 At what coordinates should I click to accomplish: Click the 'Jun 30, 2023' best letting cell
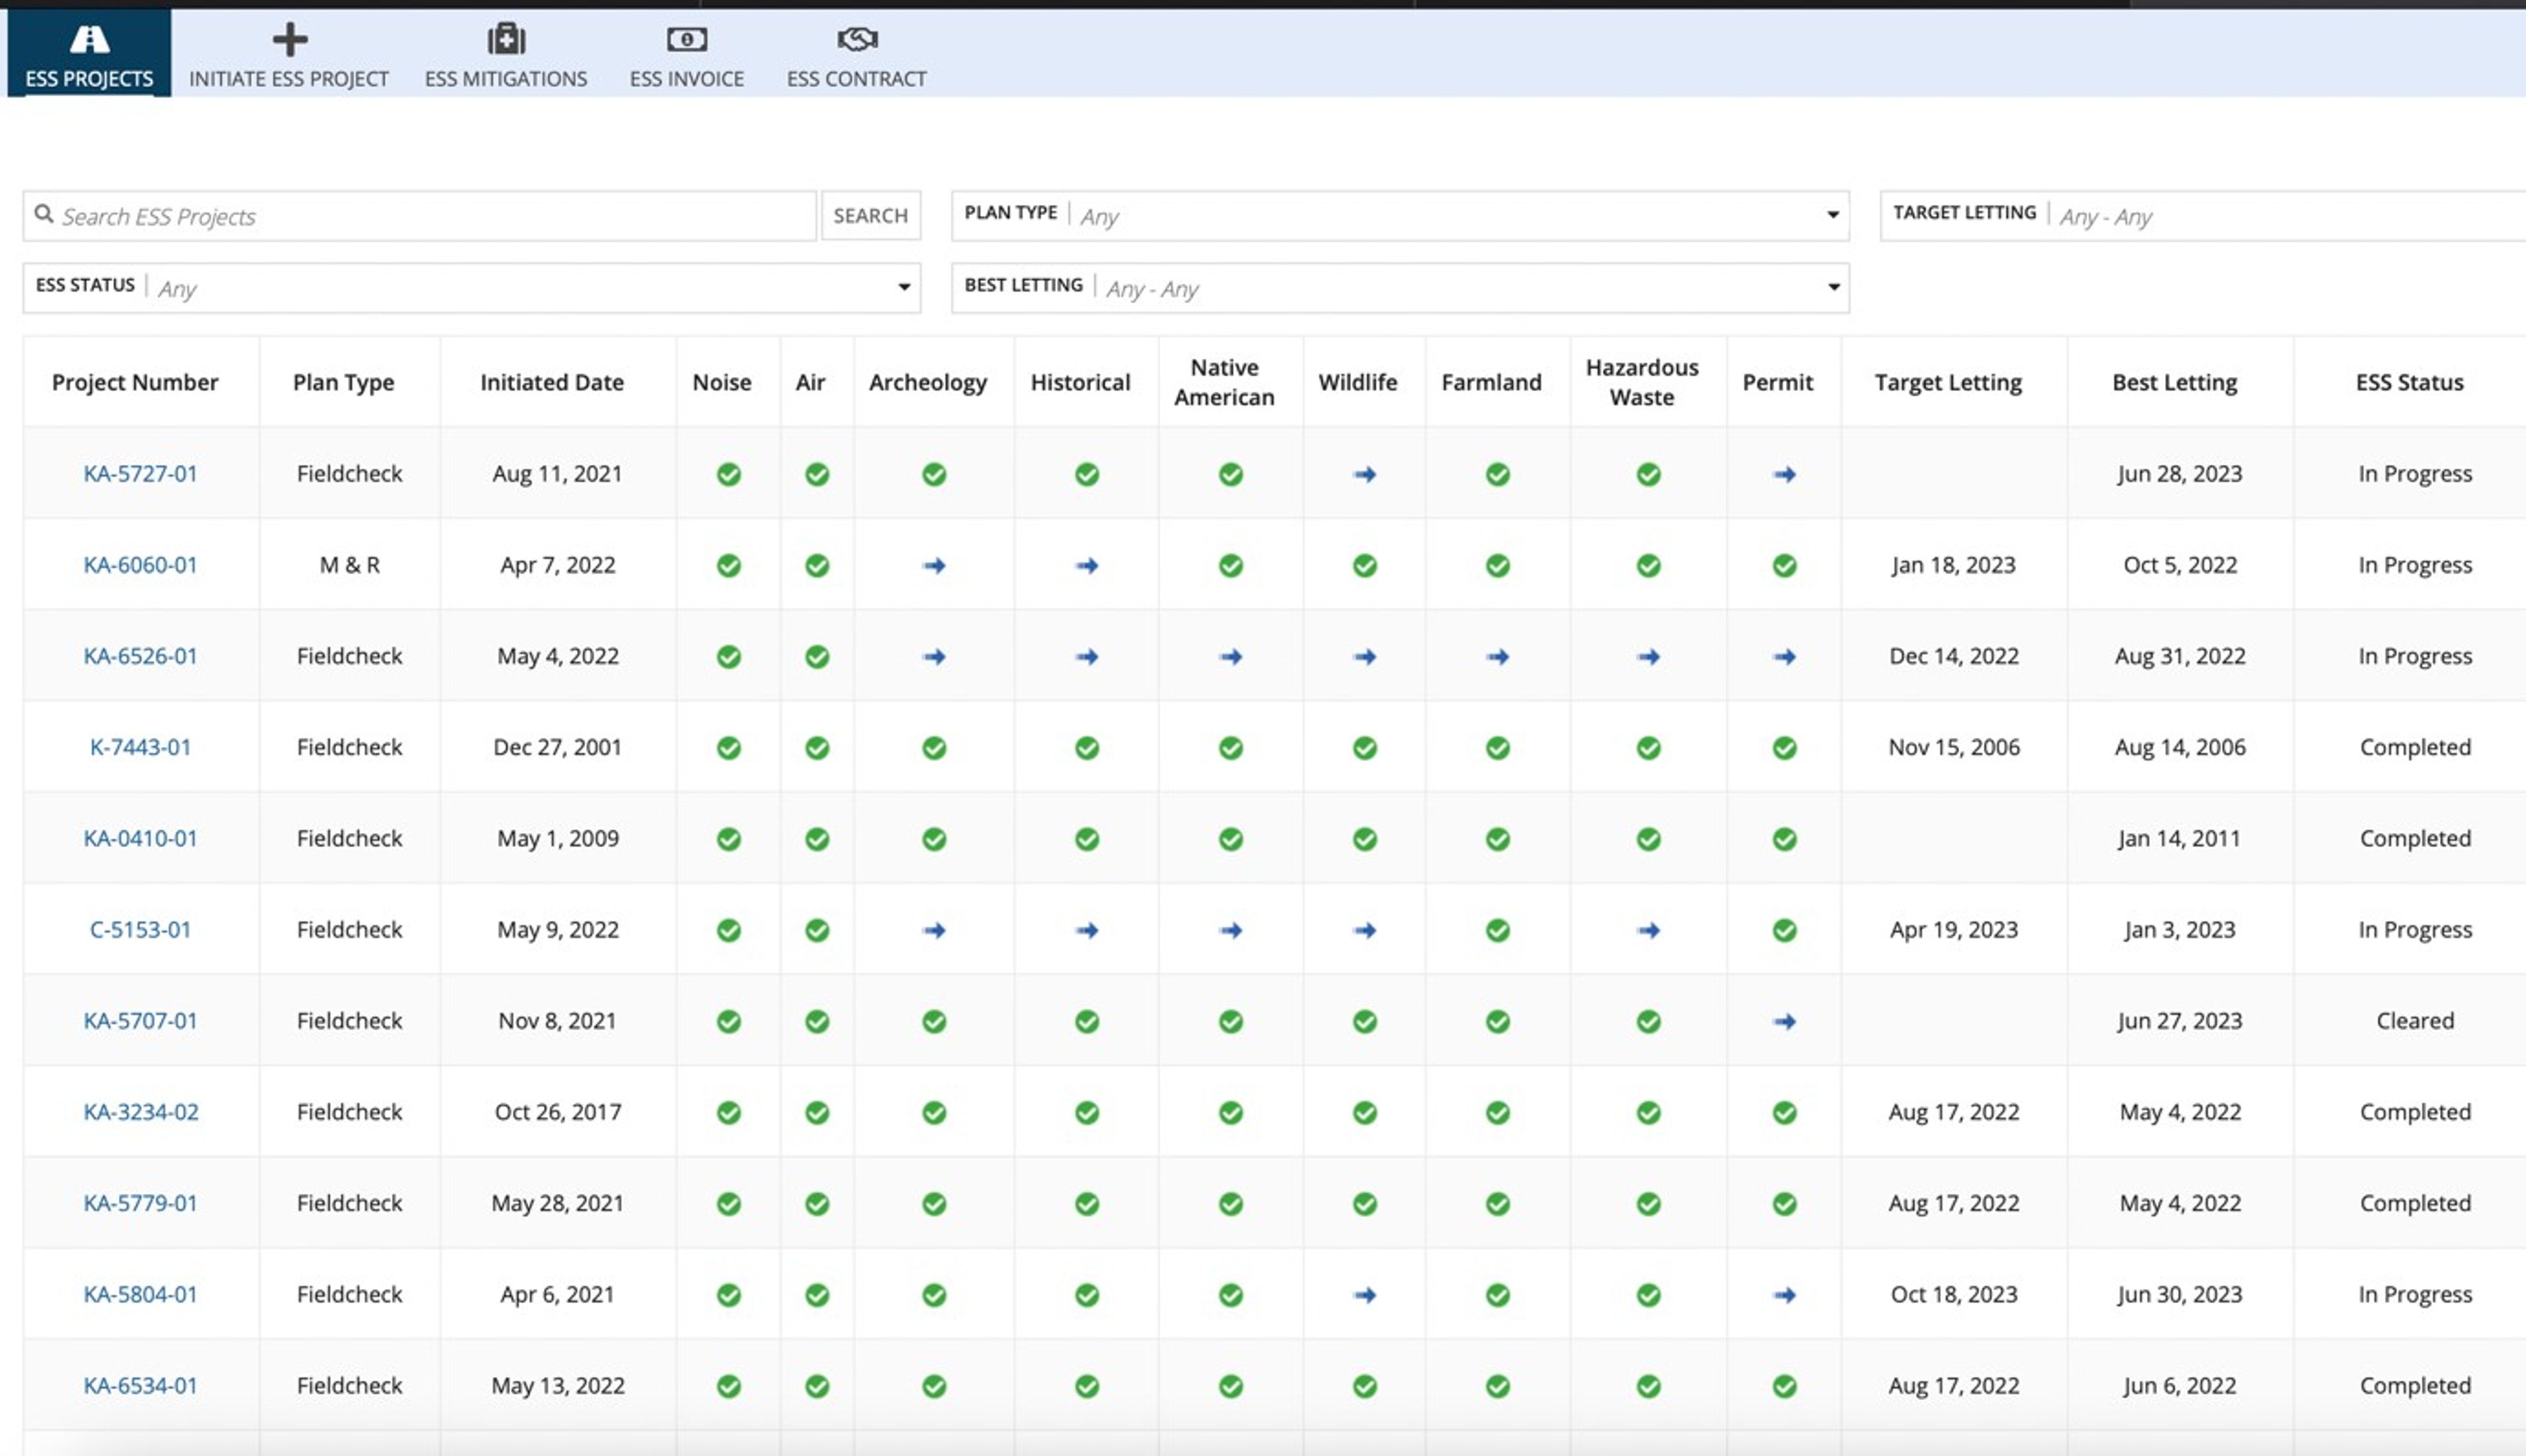point(2179,1294)
